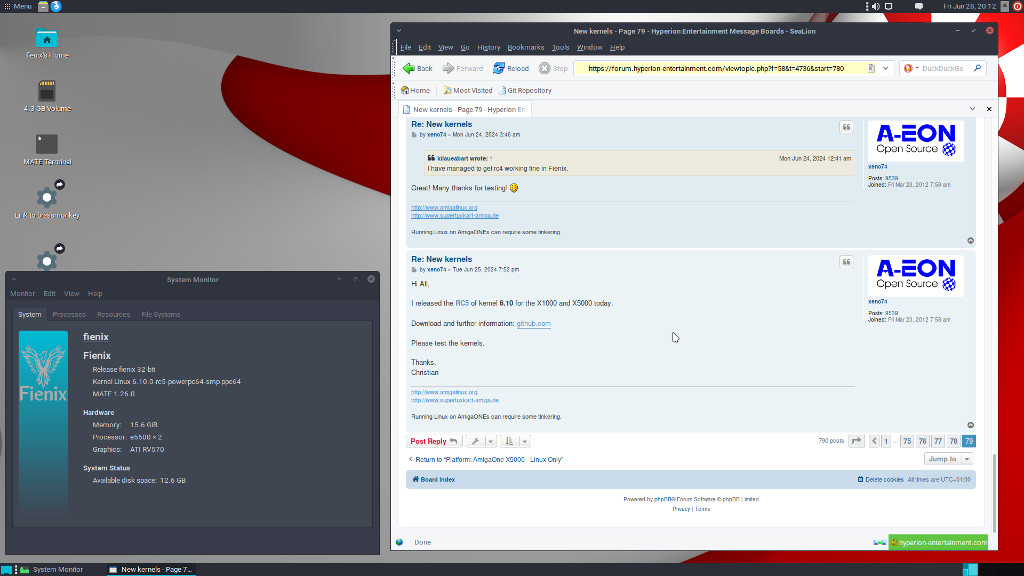Click the volume speaker icon in system tray
This screenshot has width=1024, height=576.
876,6
